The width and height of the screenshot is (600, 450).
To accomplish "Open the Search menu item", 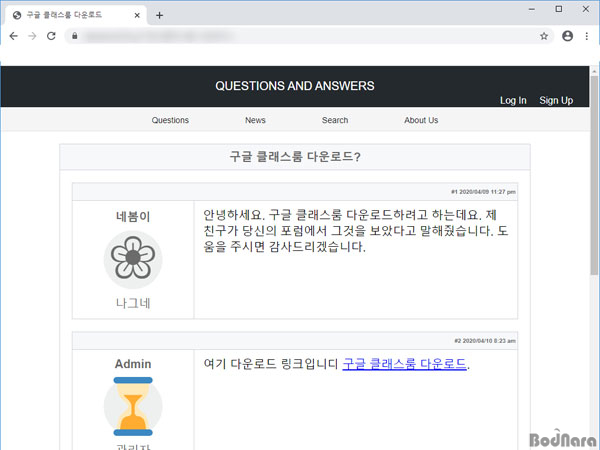I will (335, 120).
